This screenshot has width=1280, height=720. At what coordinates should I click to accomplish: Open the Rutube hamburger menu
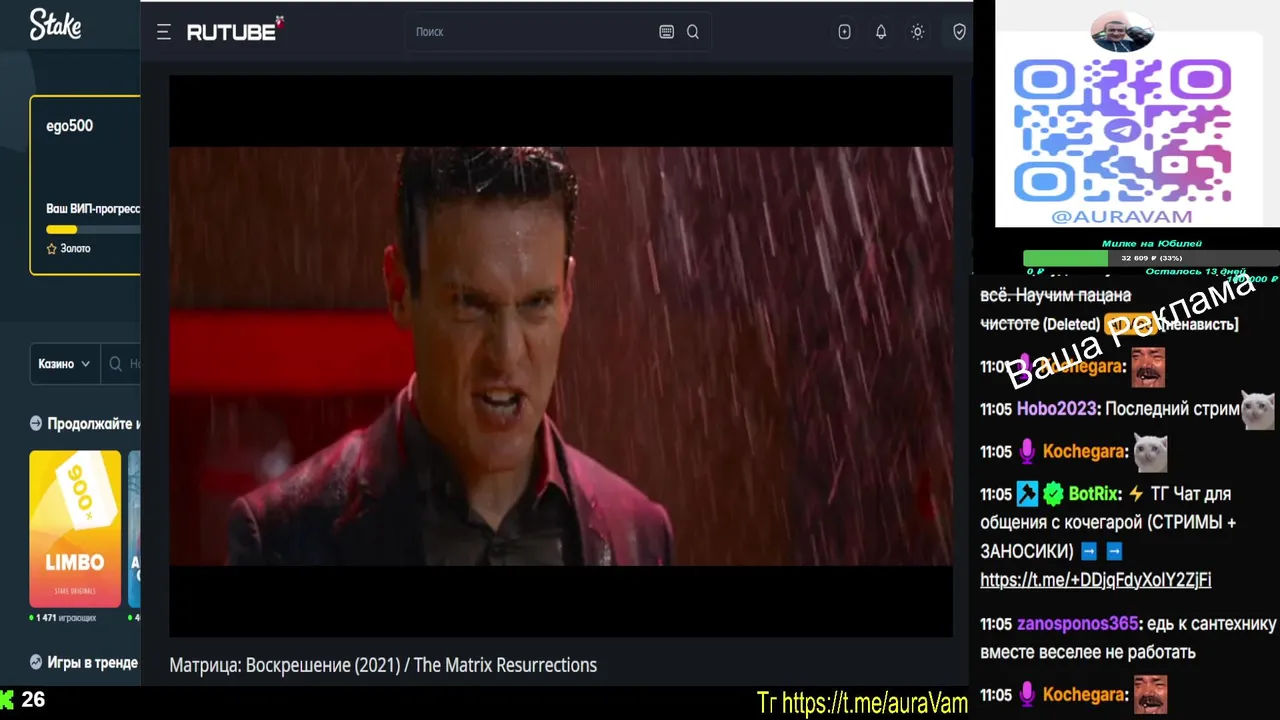point(164,32)
